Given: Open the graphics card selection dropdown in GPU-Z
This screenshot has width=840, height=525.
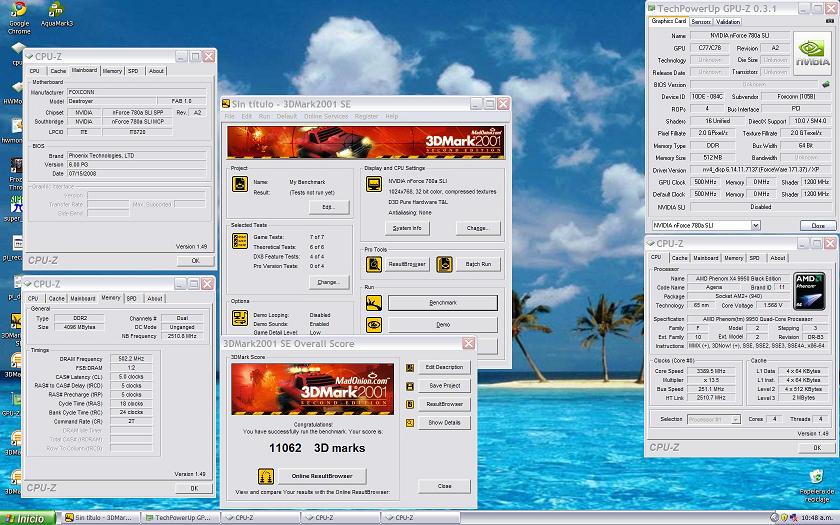Looking at the screenshot, I should (x=755, y=226).
